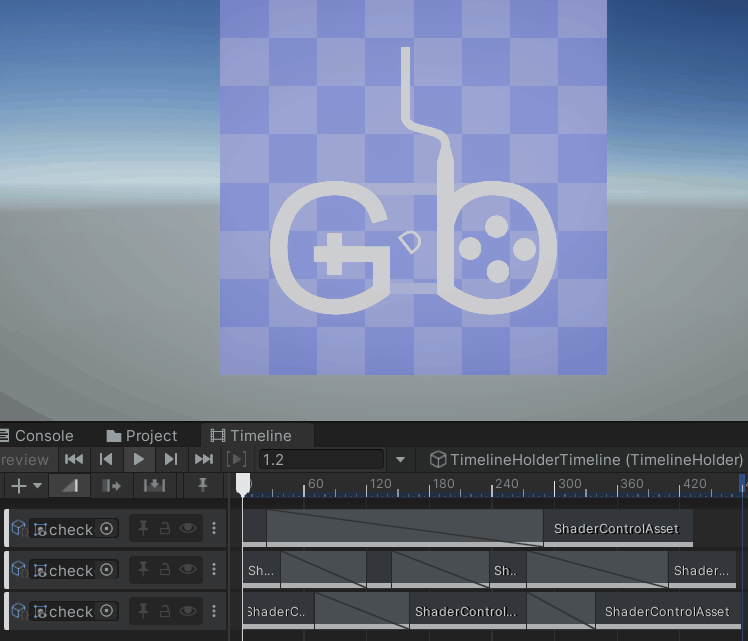Advance to the next frame
748x641 pixels.
171,459
